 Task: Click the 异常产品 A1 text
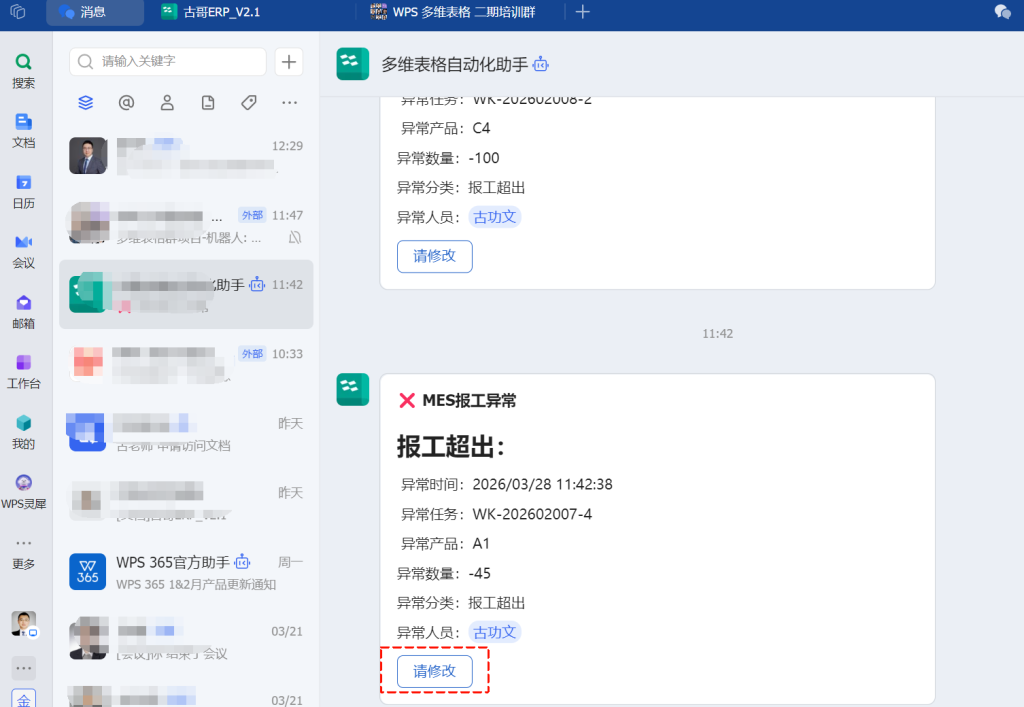445,544
